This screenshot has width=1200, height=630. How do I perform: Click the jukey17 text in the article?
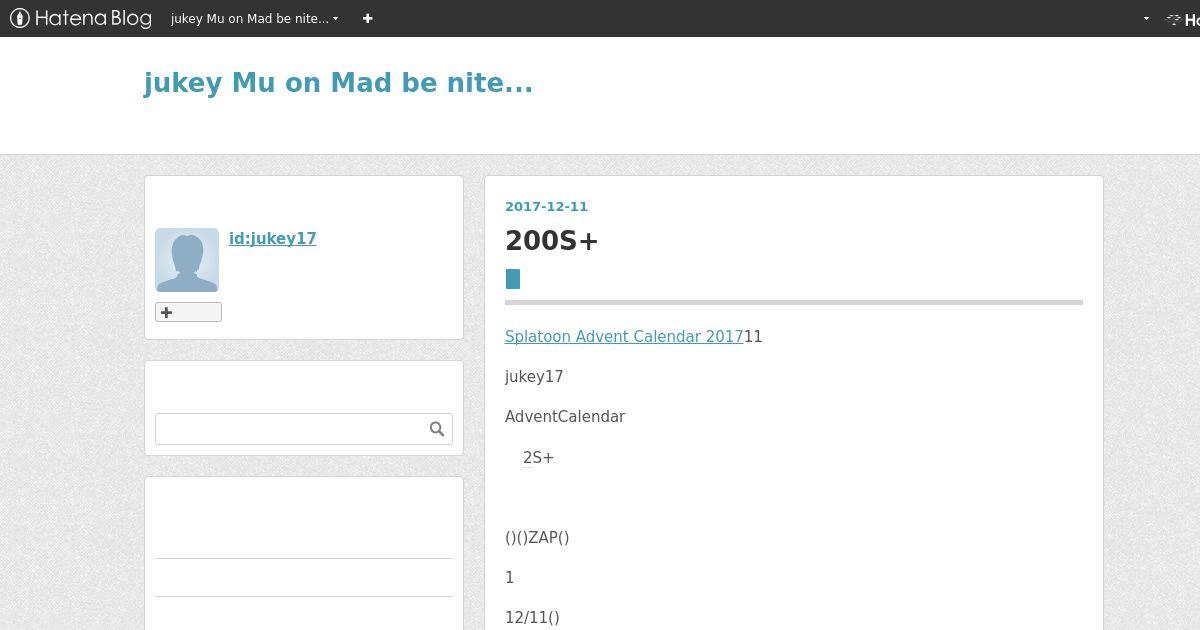tap(534, 377)
